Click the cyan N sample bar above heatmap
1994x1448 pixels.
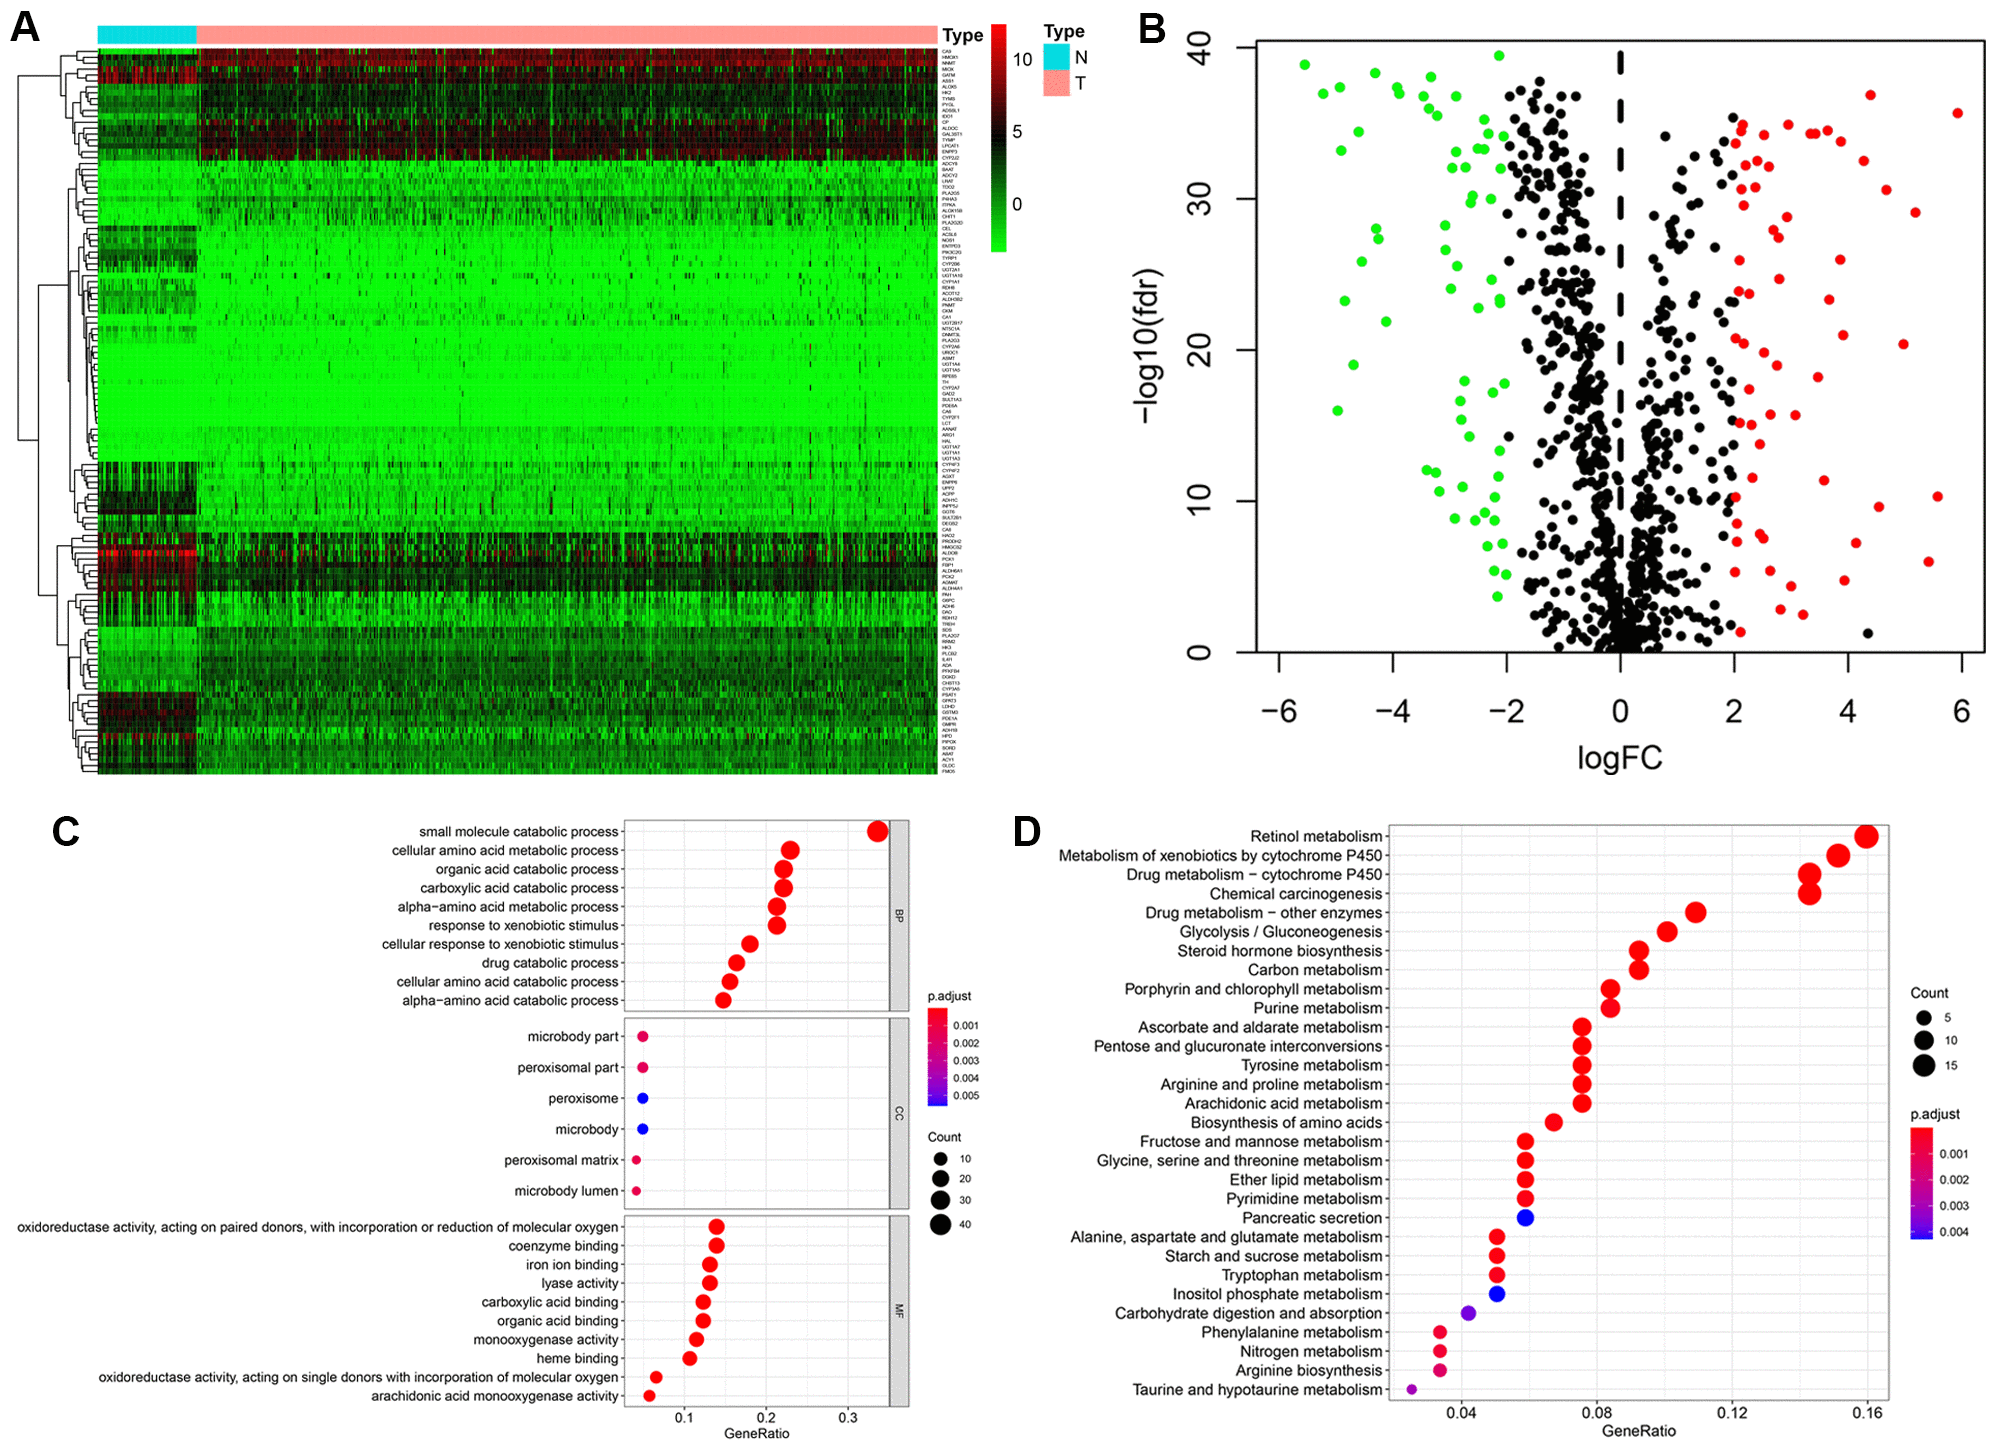click(147, 35)
